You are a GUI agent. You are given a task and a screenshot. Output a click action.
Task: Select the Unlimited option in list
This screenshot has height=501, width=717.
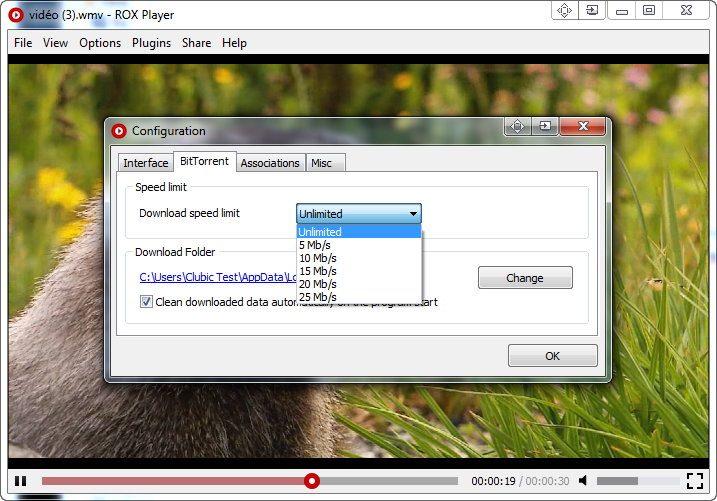(x=320, y=232)
